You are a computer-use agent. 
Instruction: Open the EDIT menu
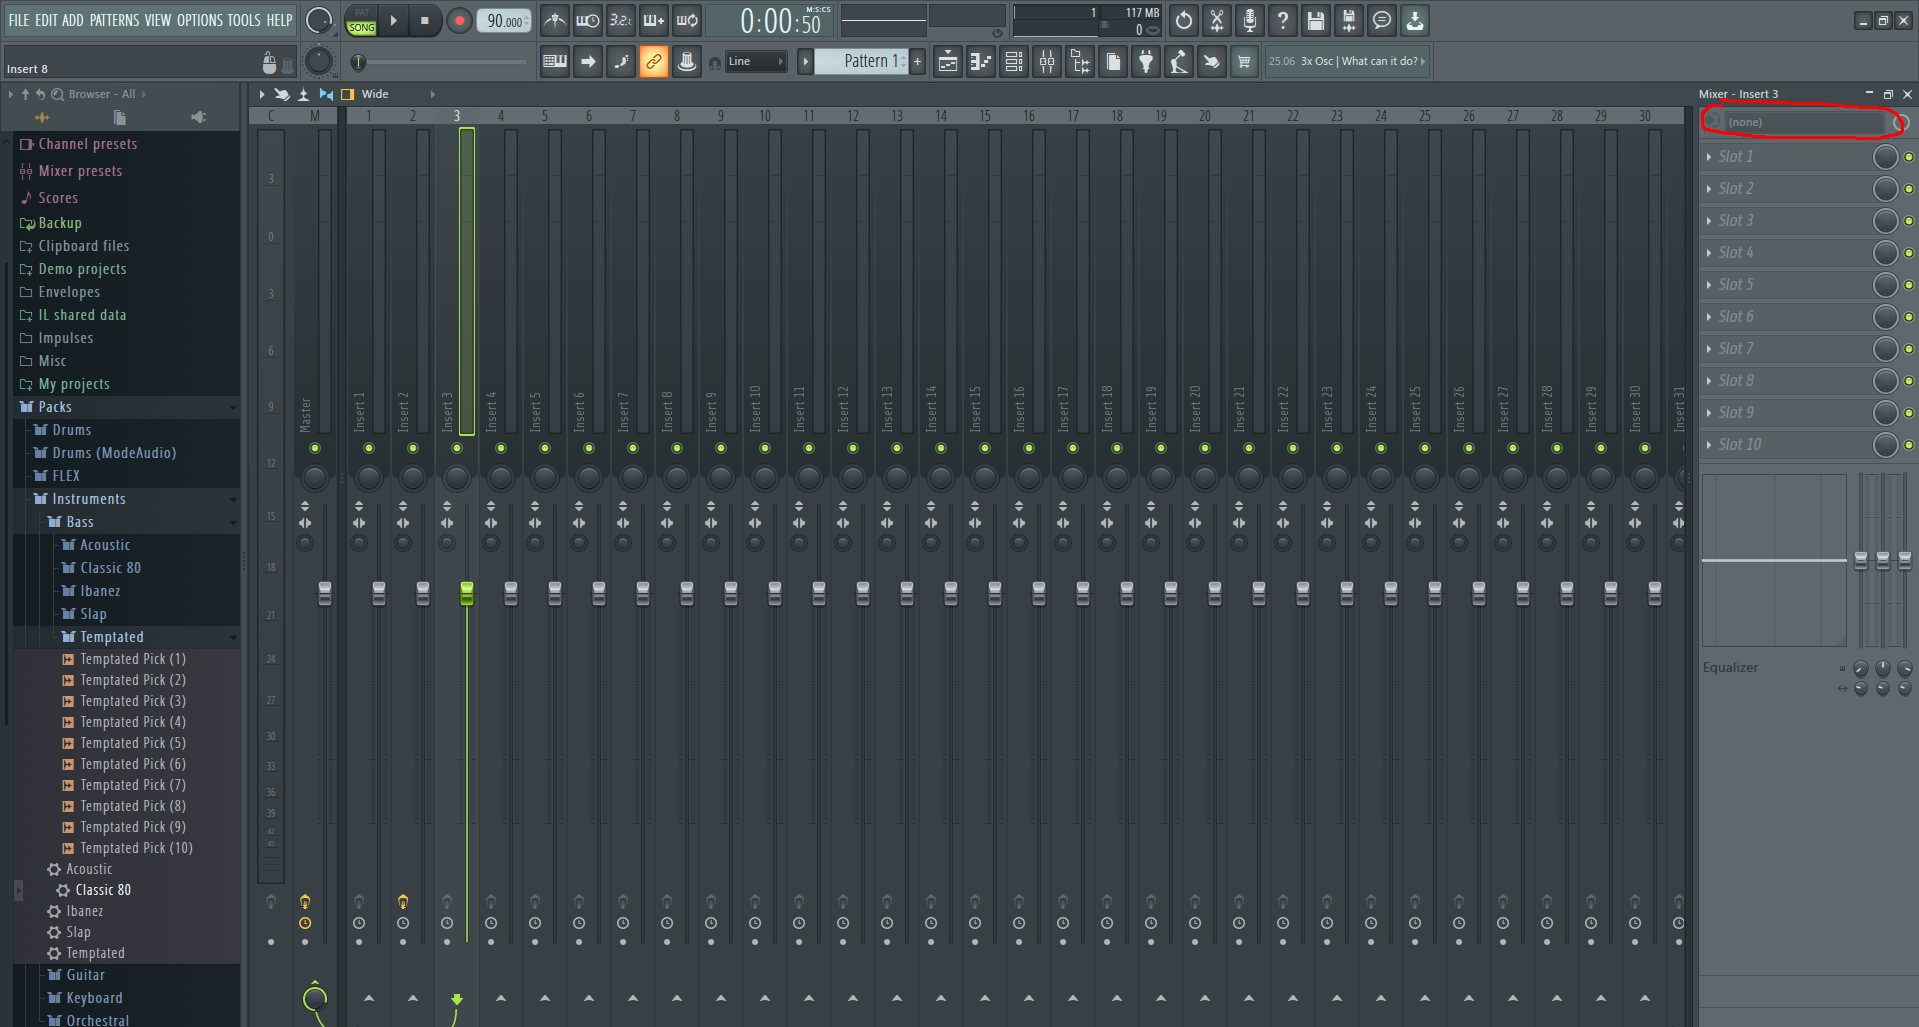(x=46, y=20)
